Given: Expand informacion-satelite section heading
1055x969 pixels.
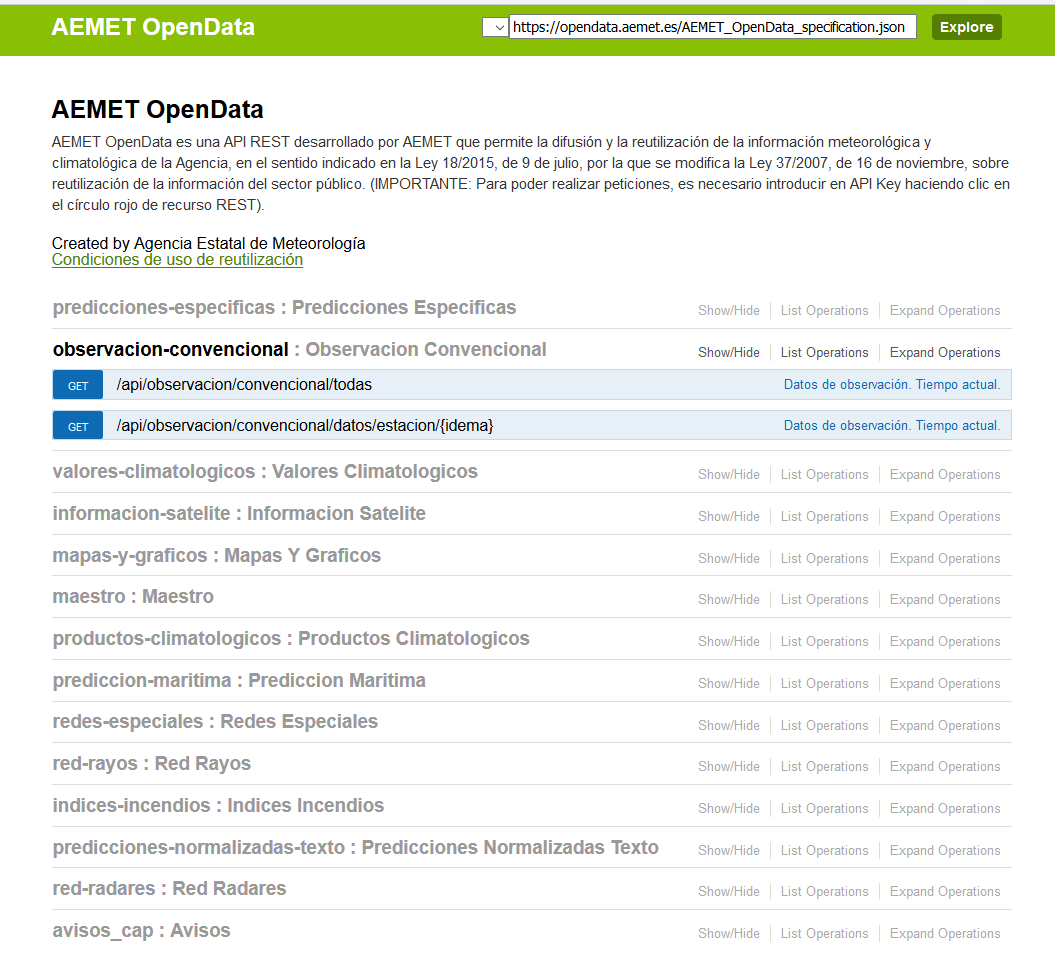Looking at the screenshot, I should 239,513.
